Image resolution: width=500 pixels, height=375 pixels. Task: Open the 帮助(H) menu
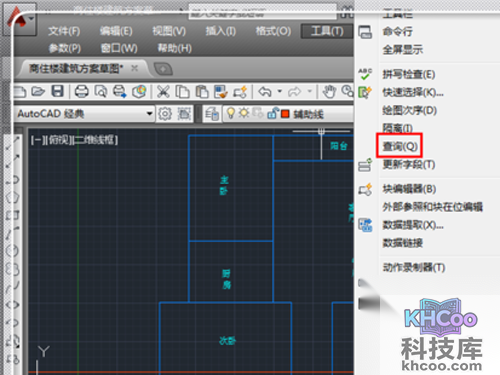click(175, 48)
